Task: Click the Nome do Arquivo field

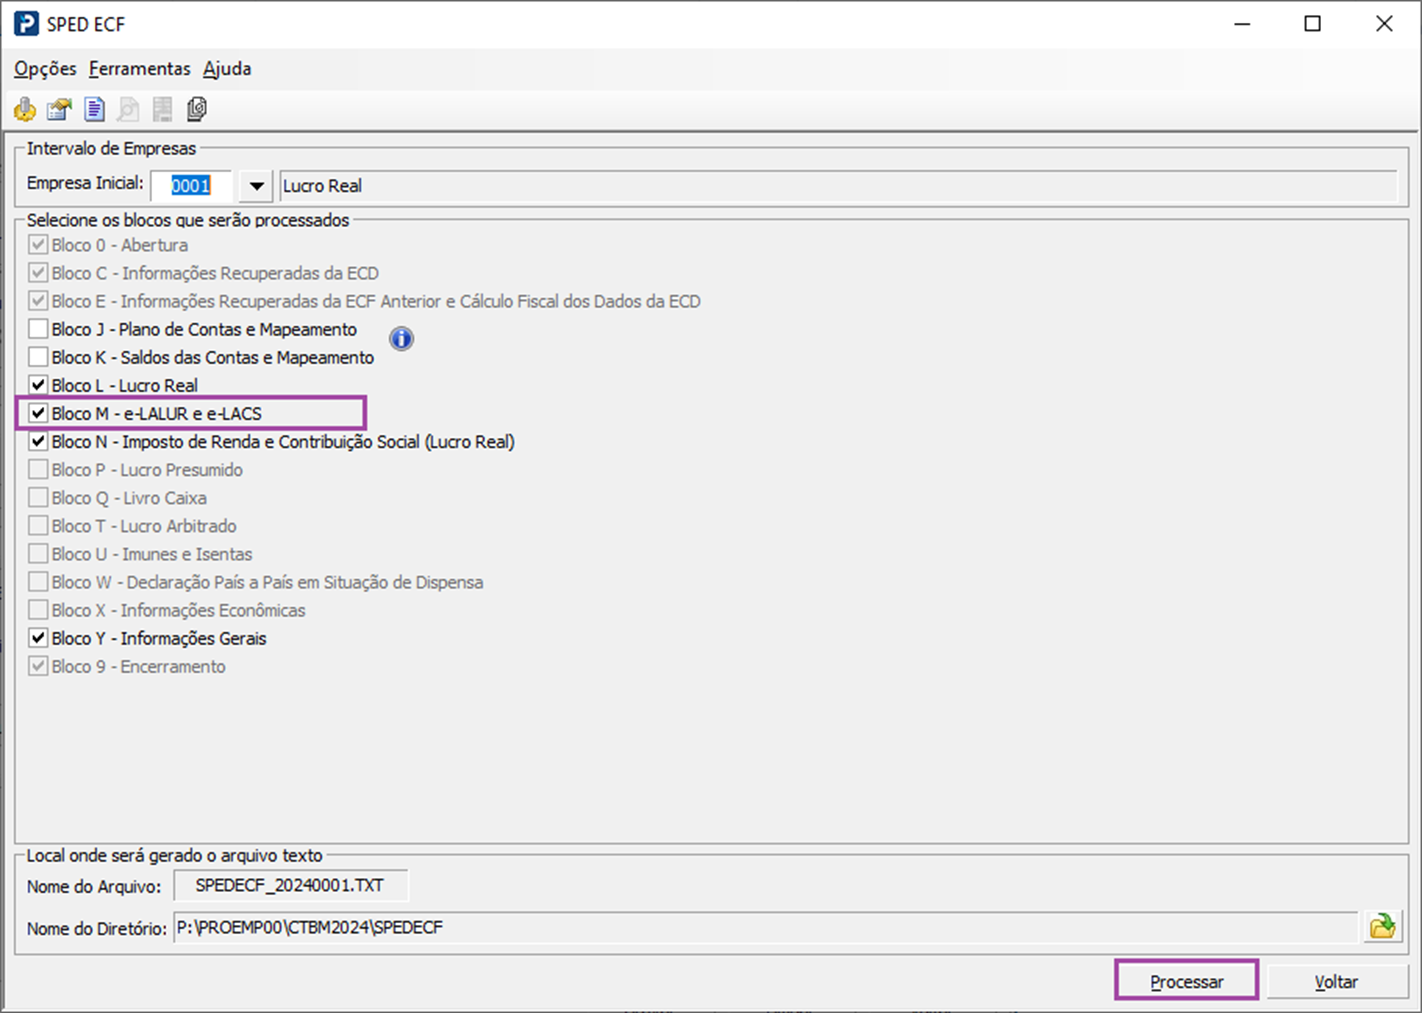Action: tap(291, 885)
